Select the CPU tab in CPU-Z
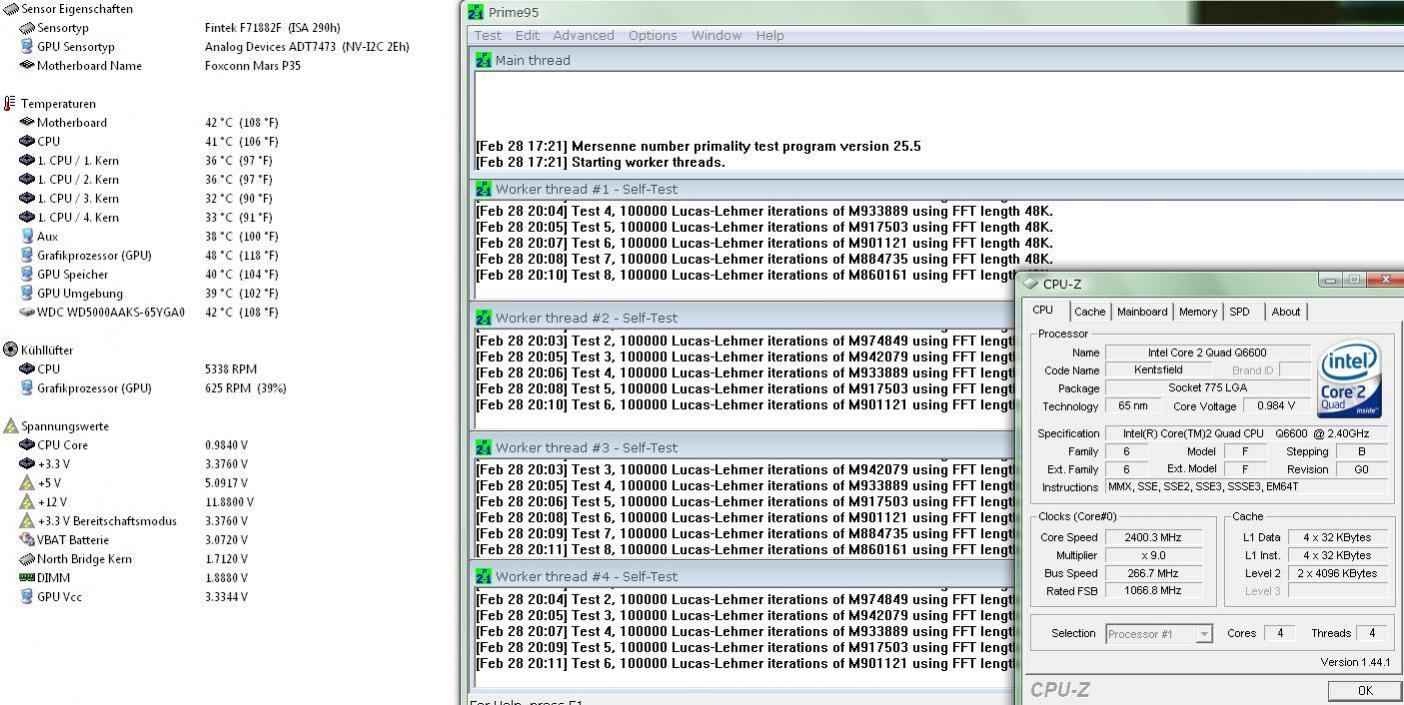The image size is (1404, 705). pos(1043,310)
